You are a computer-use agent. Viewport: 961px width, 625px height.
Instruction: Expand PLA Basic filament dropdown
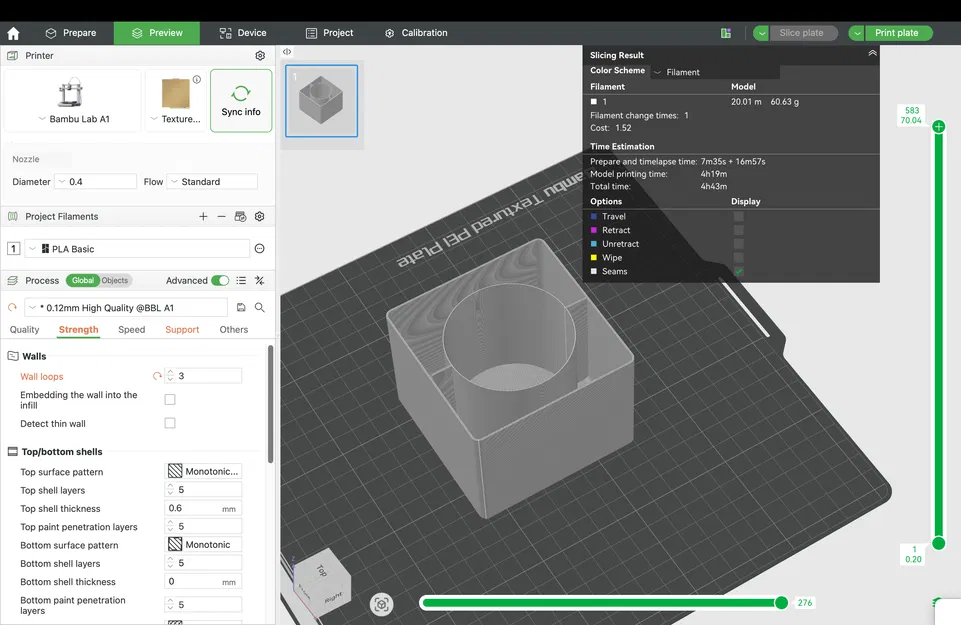point(136,249)
